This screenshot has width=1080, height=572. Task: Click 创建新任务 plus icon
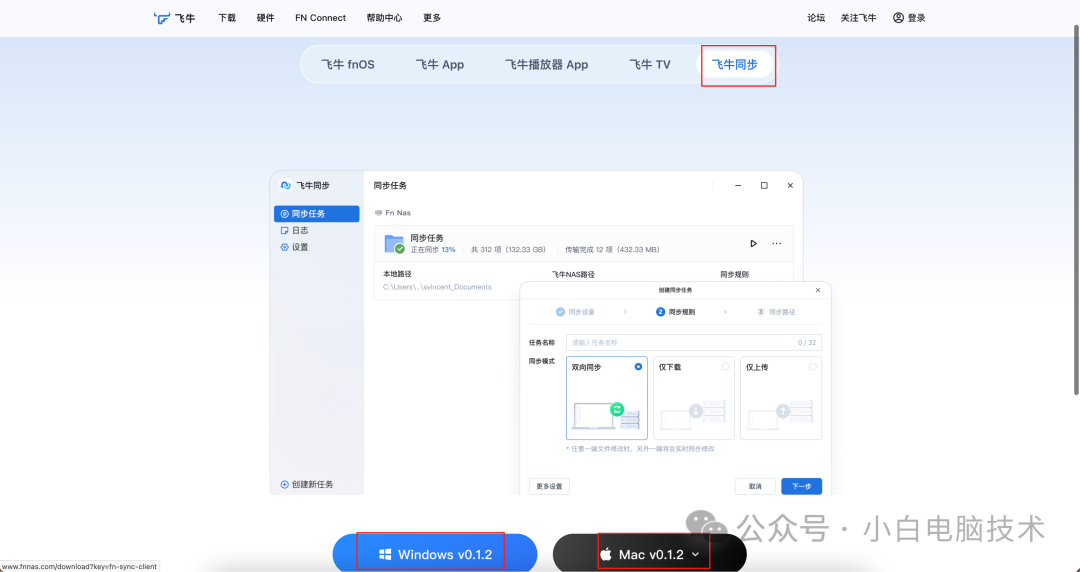284,484
